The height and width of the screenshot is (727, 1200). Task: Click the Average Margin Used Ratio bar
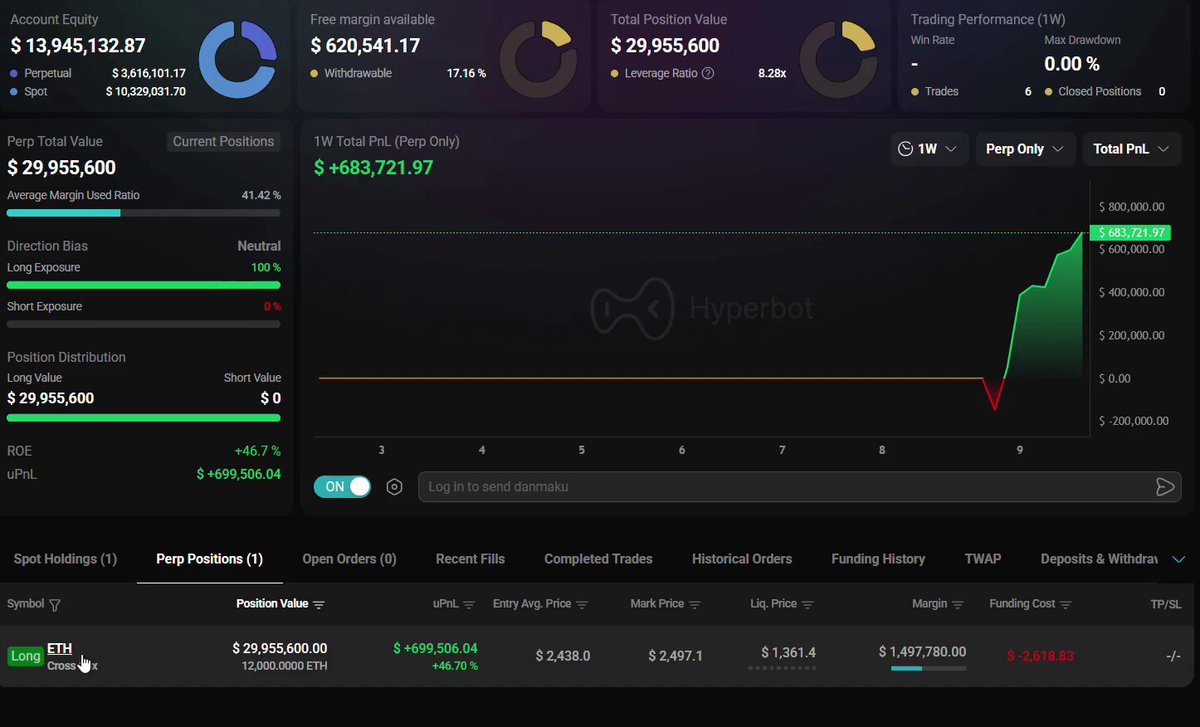click(x=144, y=213)
